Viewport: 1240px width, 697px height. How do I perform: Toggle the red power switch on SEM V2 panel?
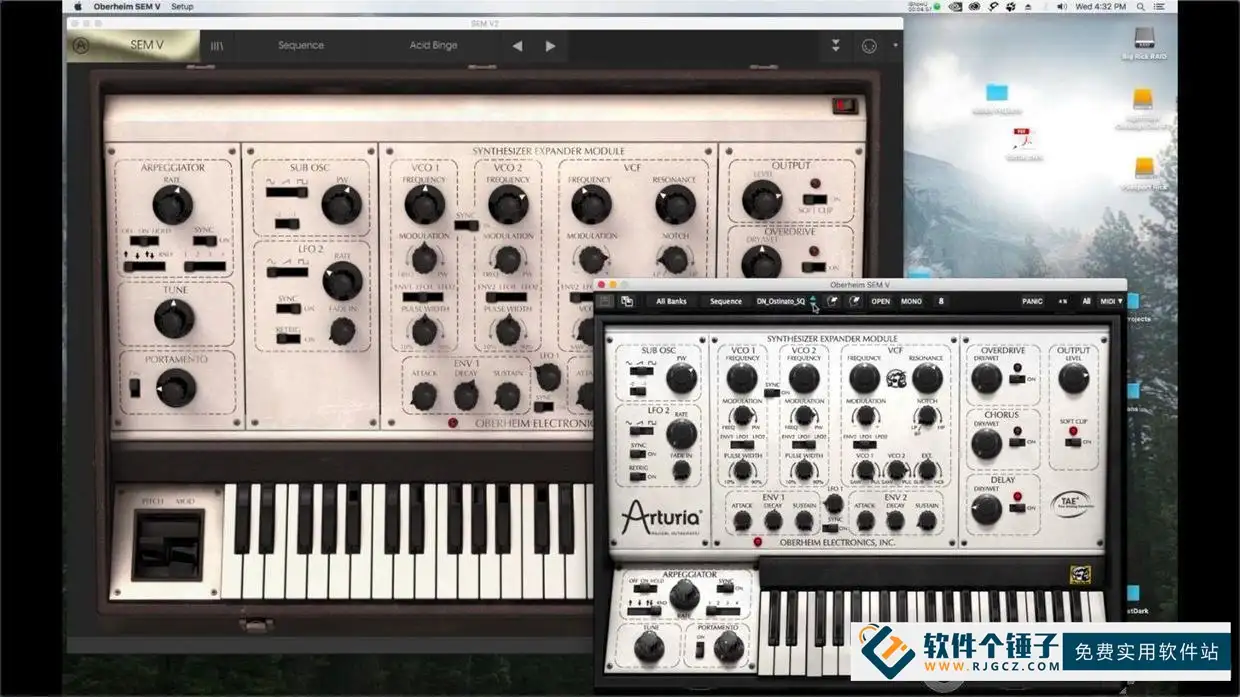[845, 105]
